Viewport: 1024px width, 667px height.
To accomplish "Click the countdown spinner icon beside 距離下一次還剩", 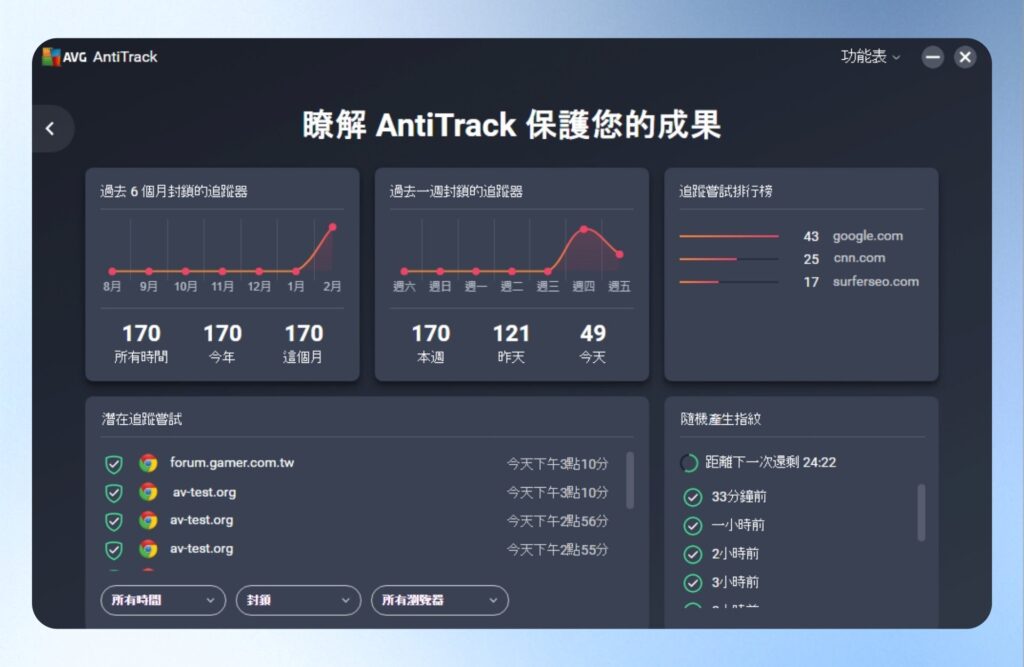I will pos(688,463).
